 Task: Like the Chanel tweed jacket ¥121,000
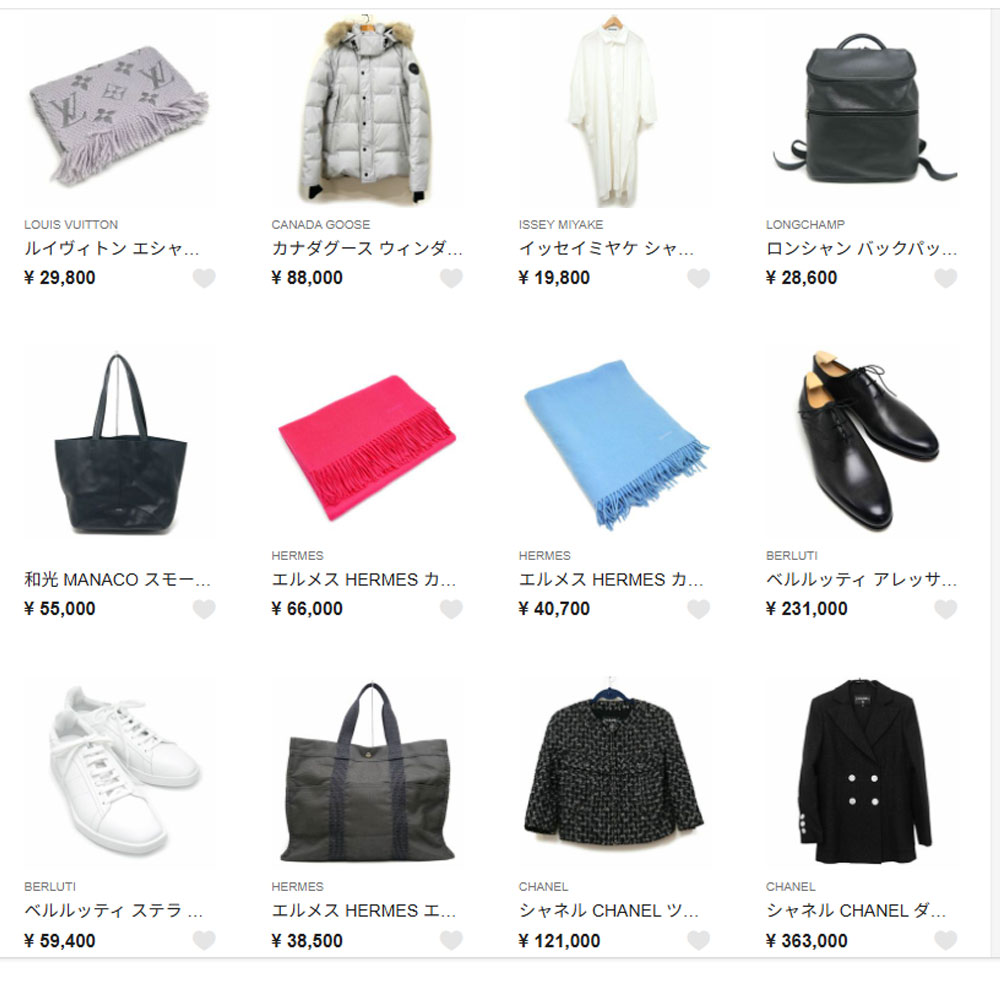(x=698, y=940)
